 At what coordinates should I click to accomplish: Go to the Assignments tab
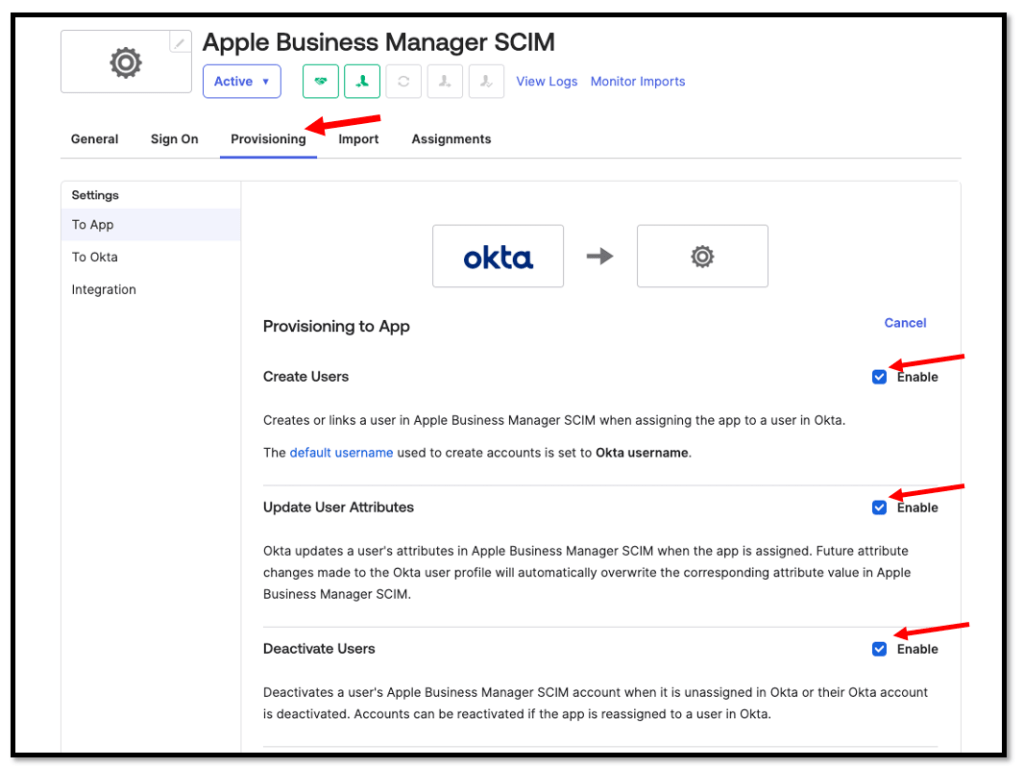pos(451,139)
